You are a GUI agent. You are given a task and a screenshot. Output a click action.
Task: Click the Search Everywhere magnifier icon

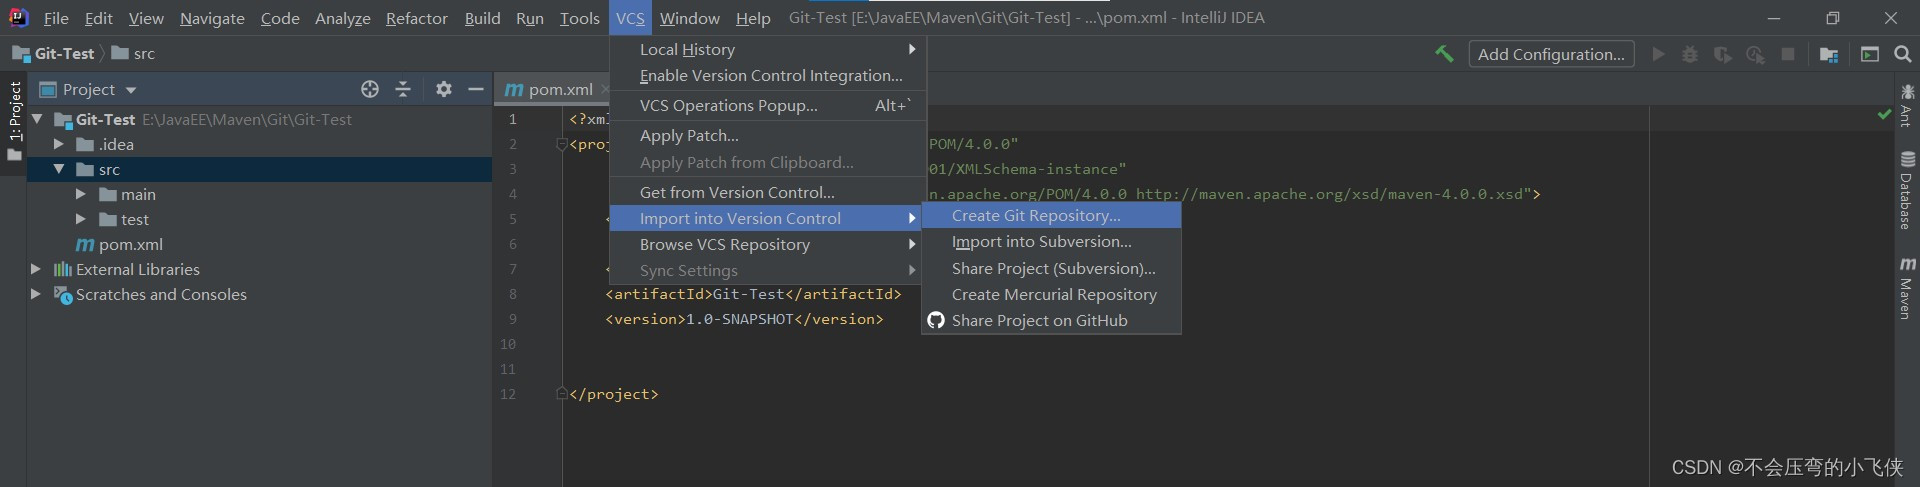[x=1903, y=54]
